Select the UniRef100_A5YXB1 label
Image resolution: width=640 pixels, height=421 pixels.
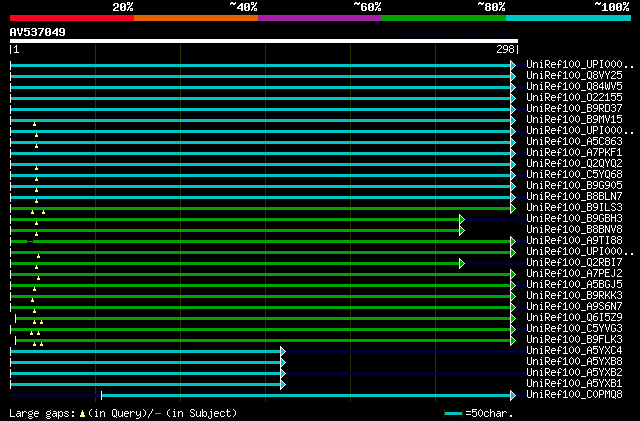click(x=574, y=384)
